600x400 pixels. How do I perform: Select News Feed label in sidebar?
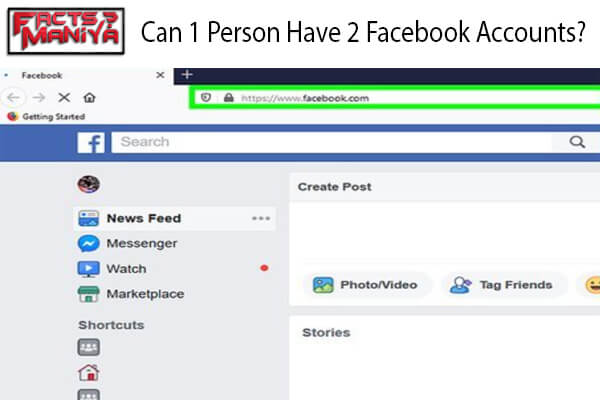click(x=144, y=219)
